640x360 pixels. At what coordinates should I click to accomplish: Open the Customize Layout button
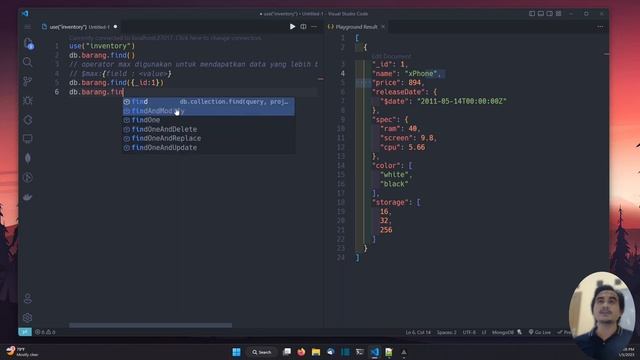pyautogui.click(x=558, y=13)
